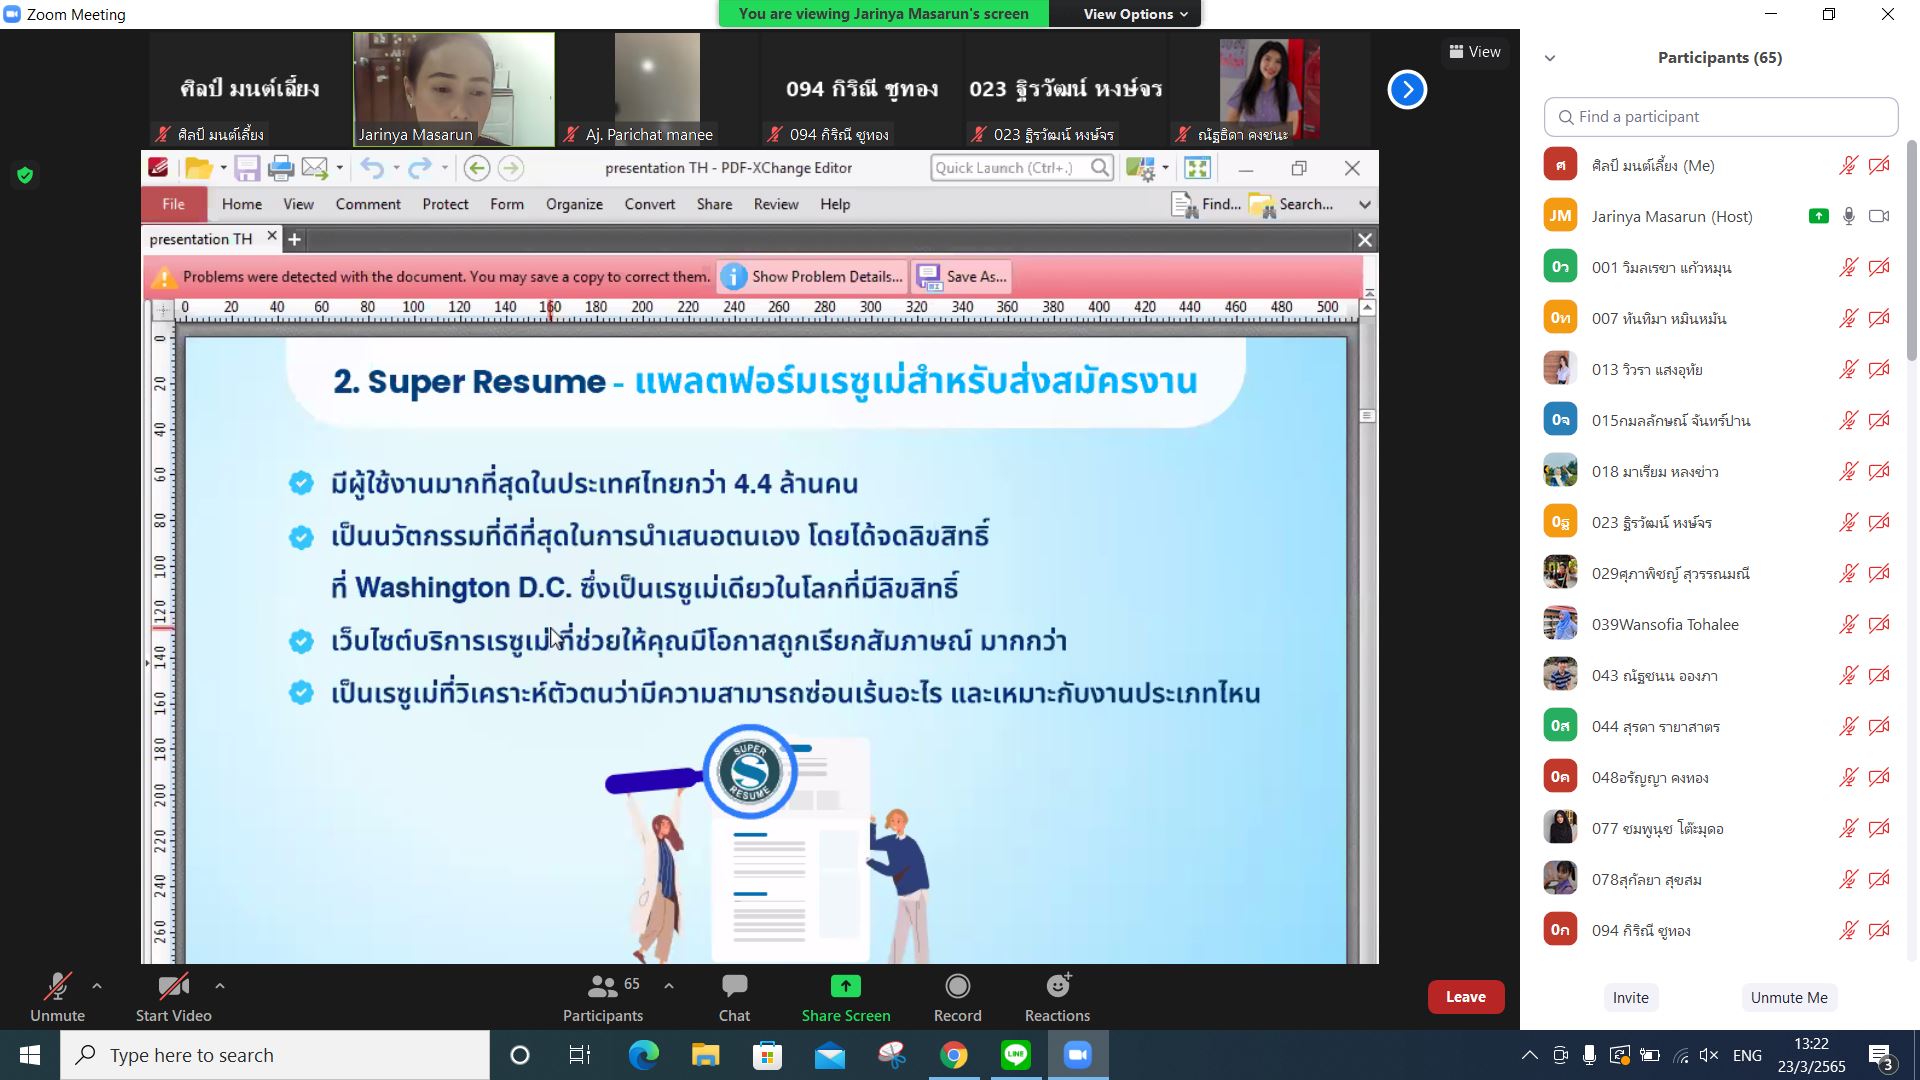Undo icon in PDF-XChange toolbar

(372, 168)
